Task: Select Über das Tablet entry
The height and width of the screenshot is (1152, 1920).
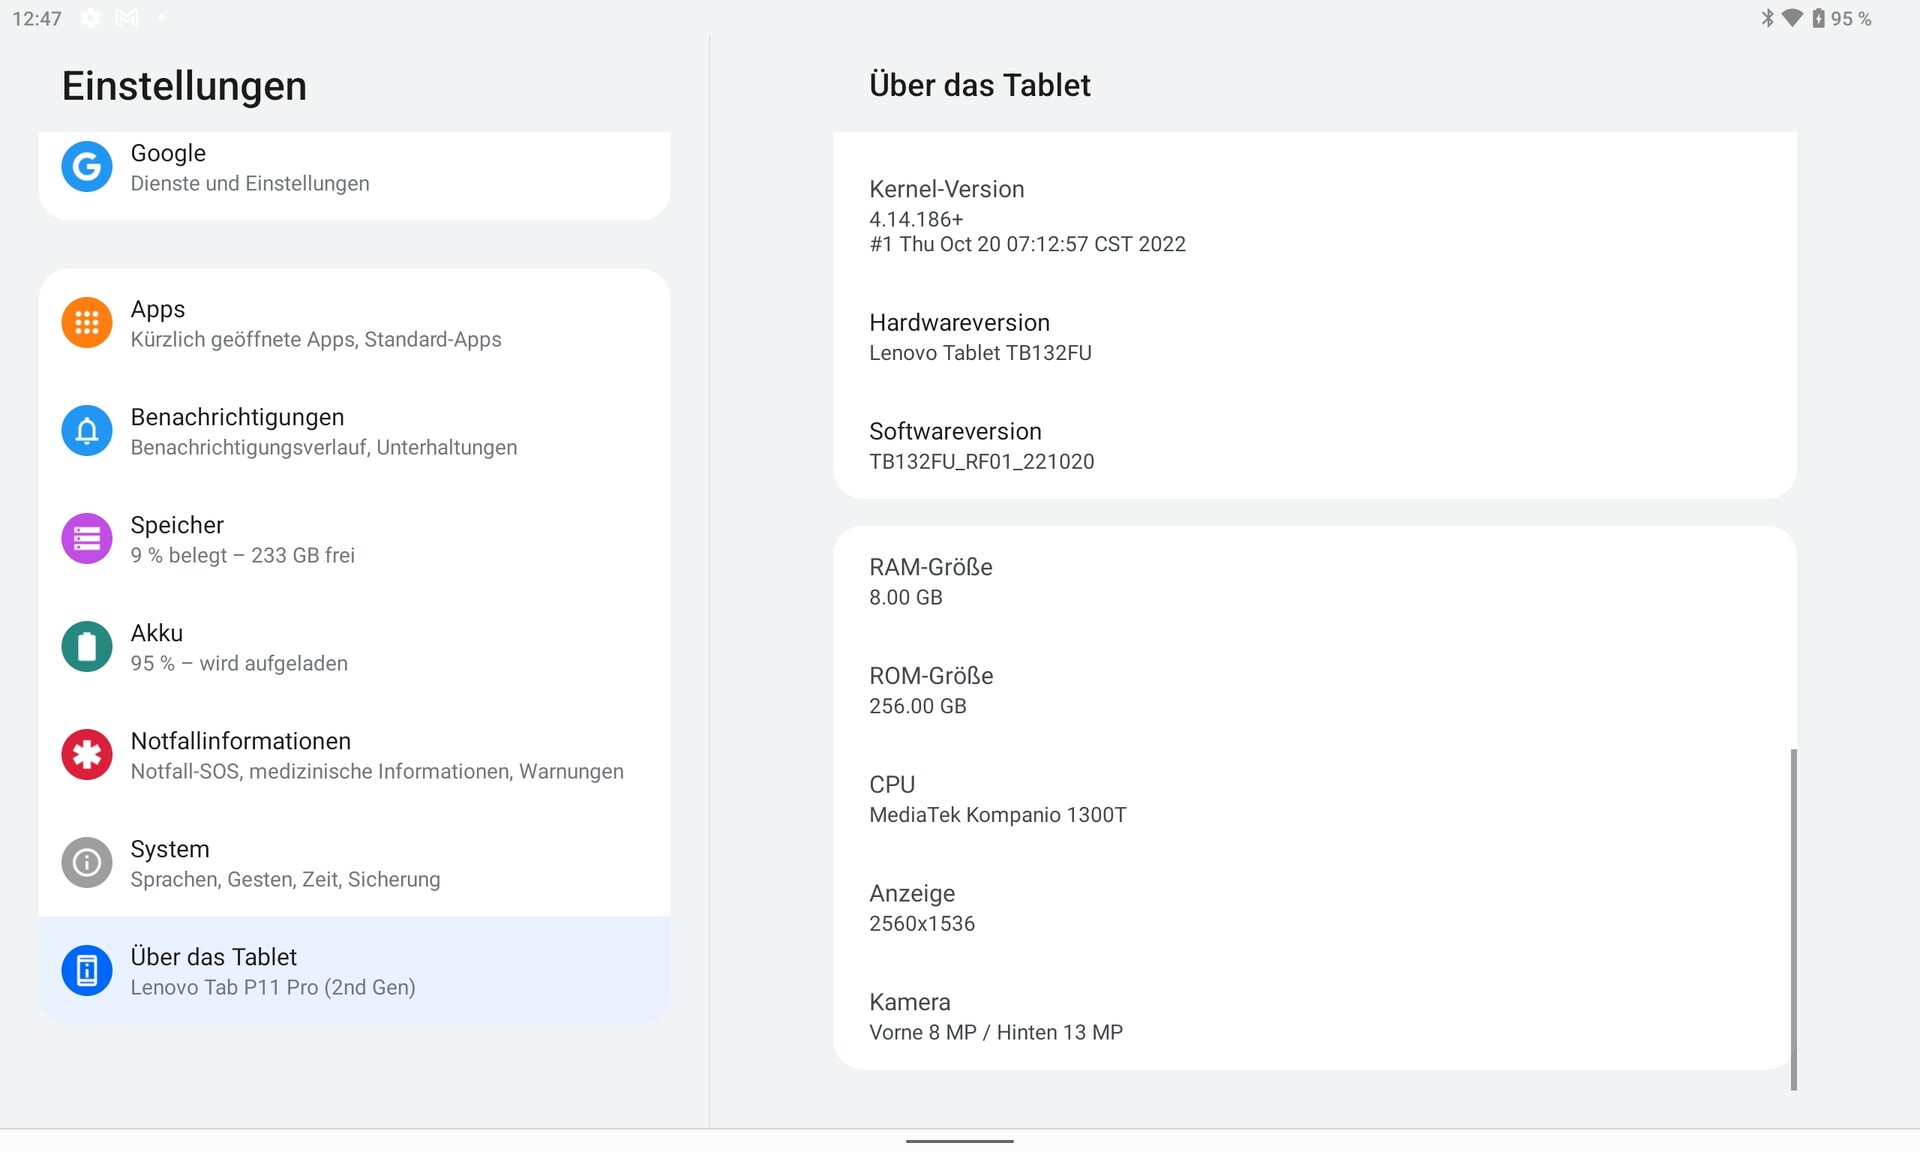Action: tap(354, 971)
